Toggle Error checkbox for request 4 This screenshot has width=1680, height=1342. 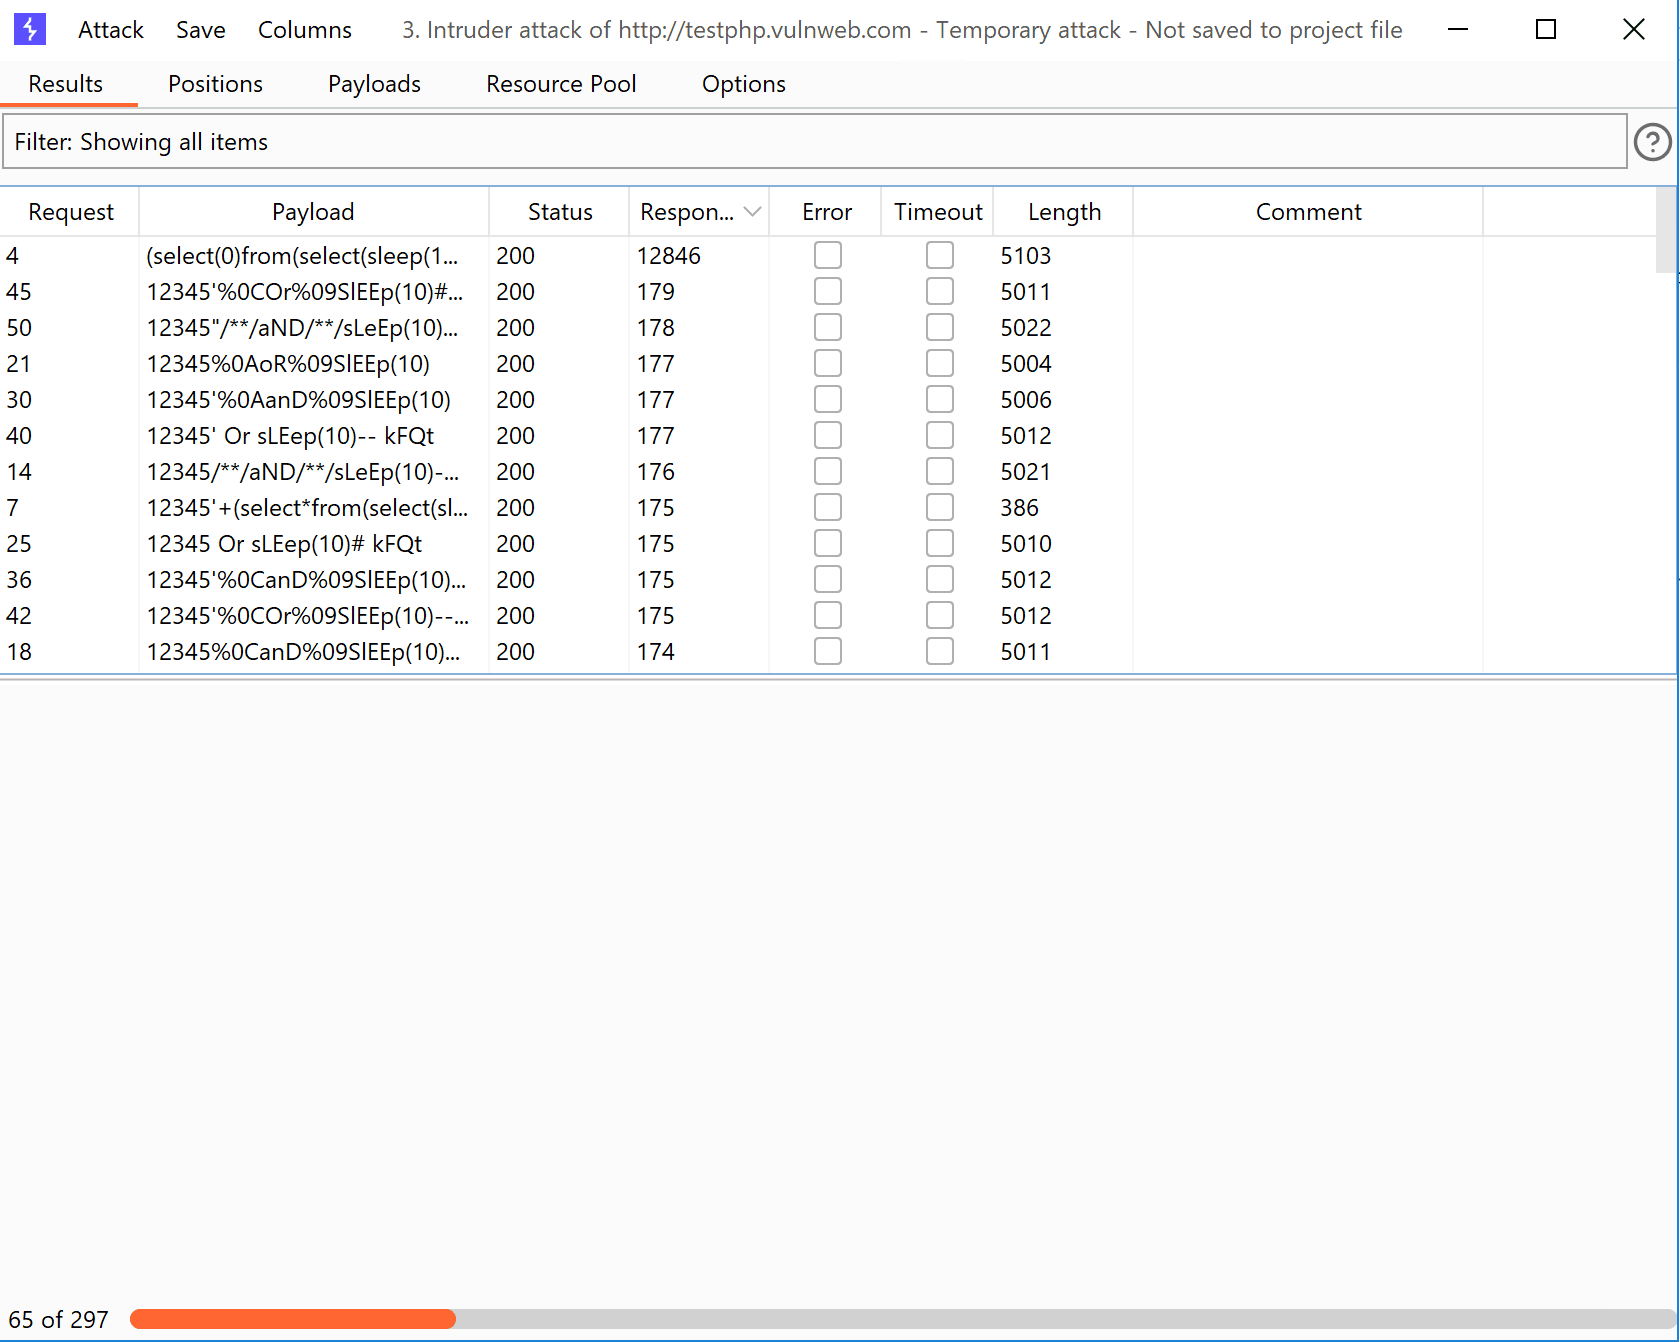(828, 256)
